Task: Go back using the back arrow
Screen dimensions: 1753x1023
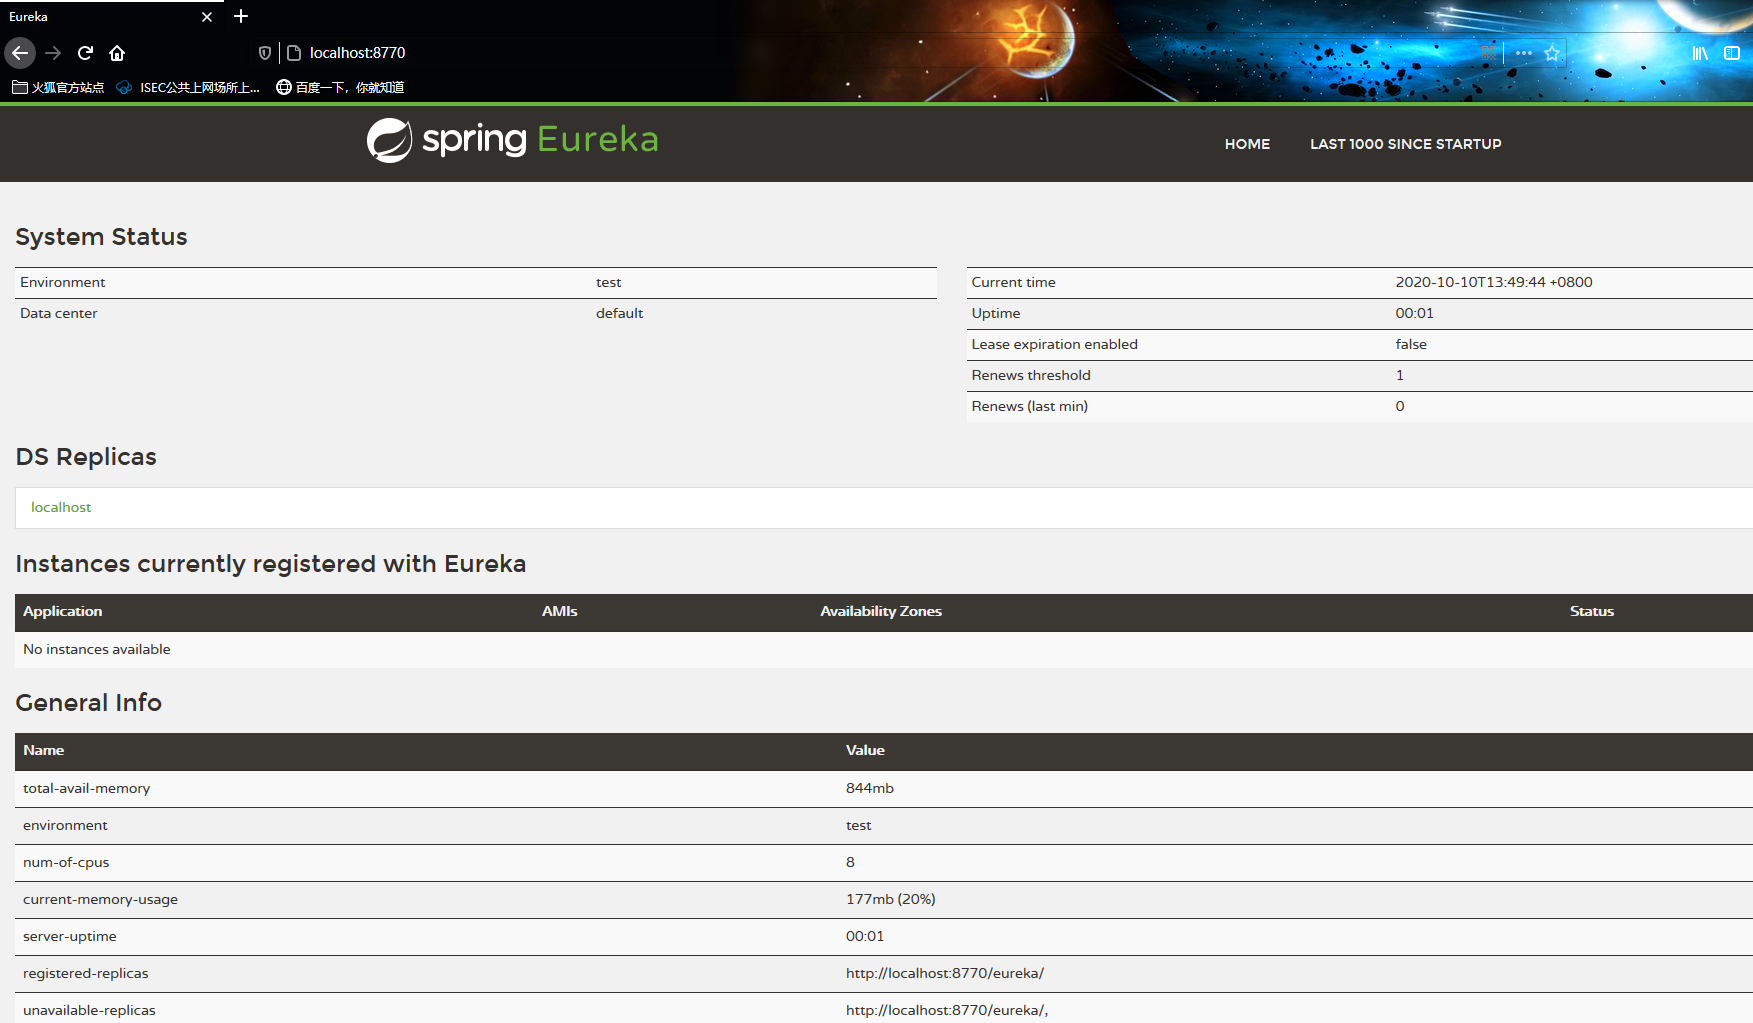Action: tap(20, 53)
